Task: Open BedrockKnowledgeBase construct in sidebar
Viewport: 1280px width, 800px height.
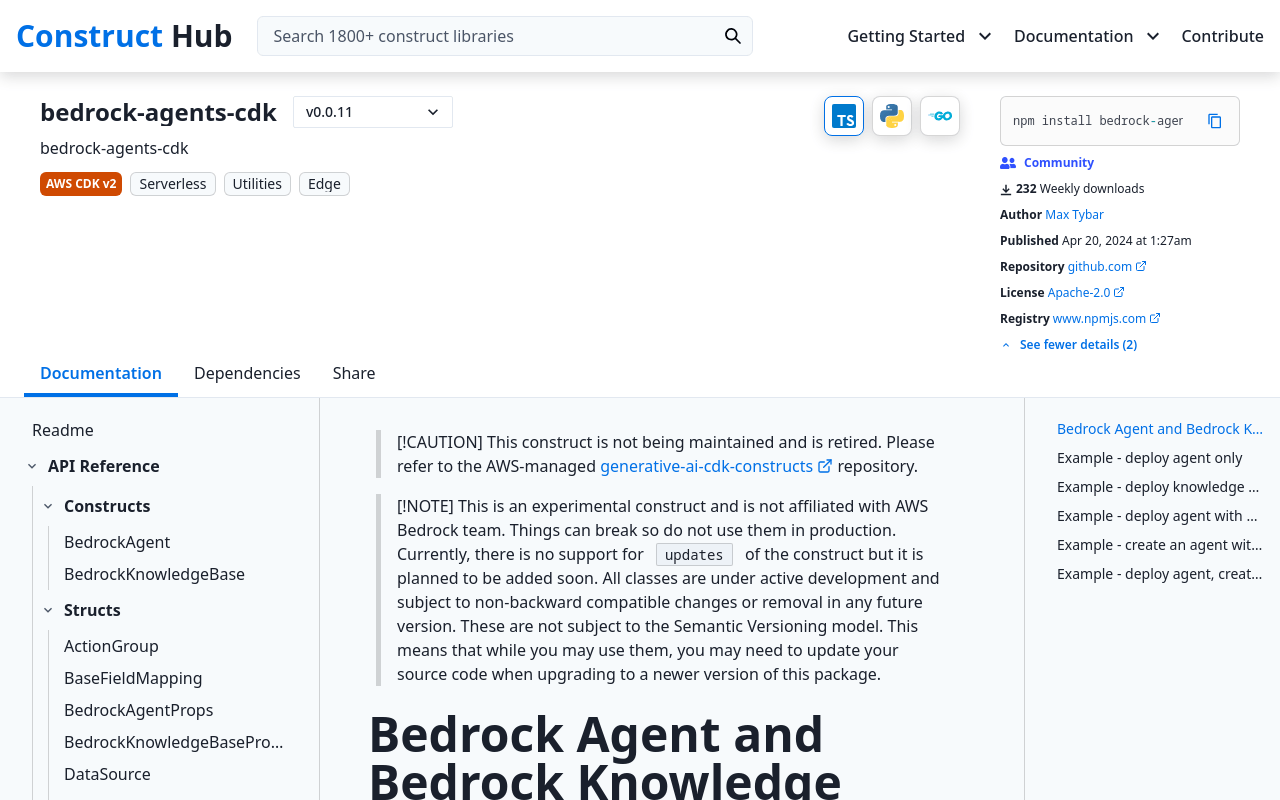Action: click(154, 574)
